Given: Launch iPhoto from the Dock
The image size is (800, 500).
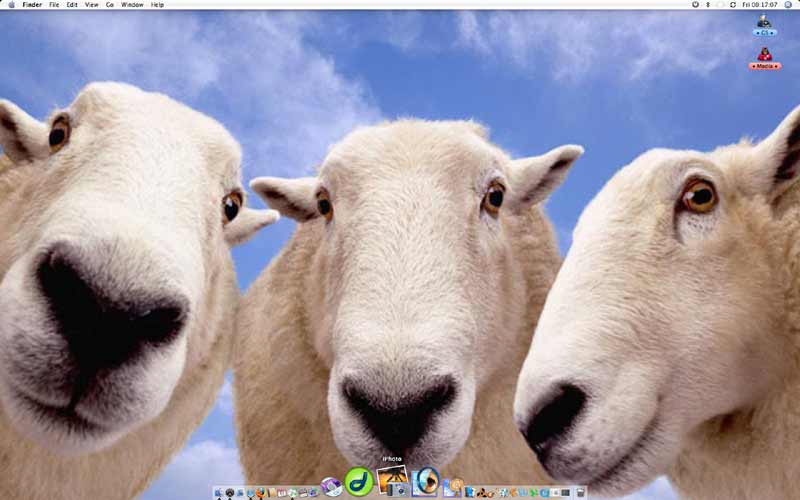Looking at the screenshot, I should (x=392, y=481).
